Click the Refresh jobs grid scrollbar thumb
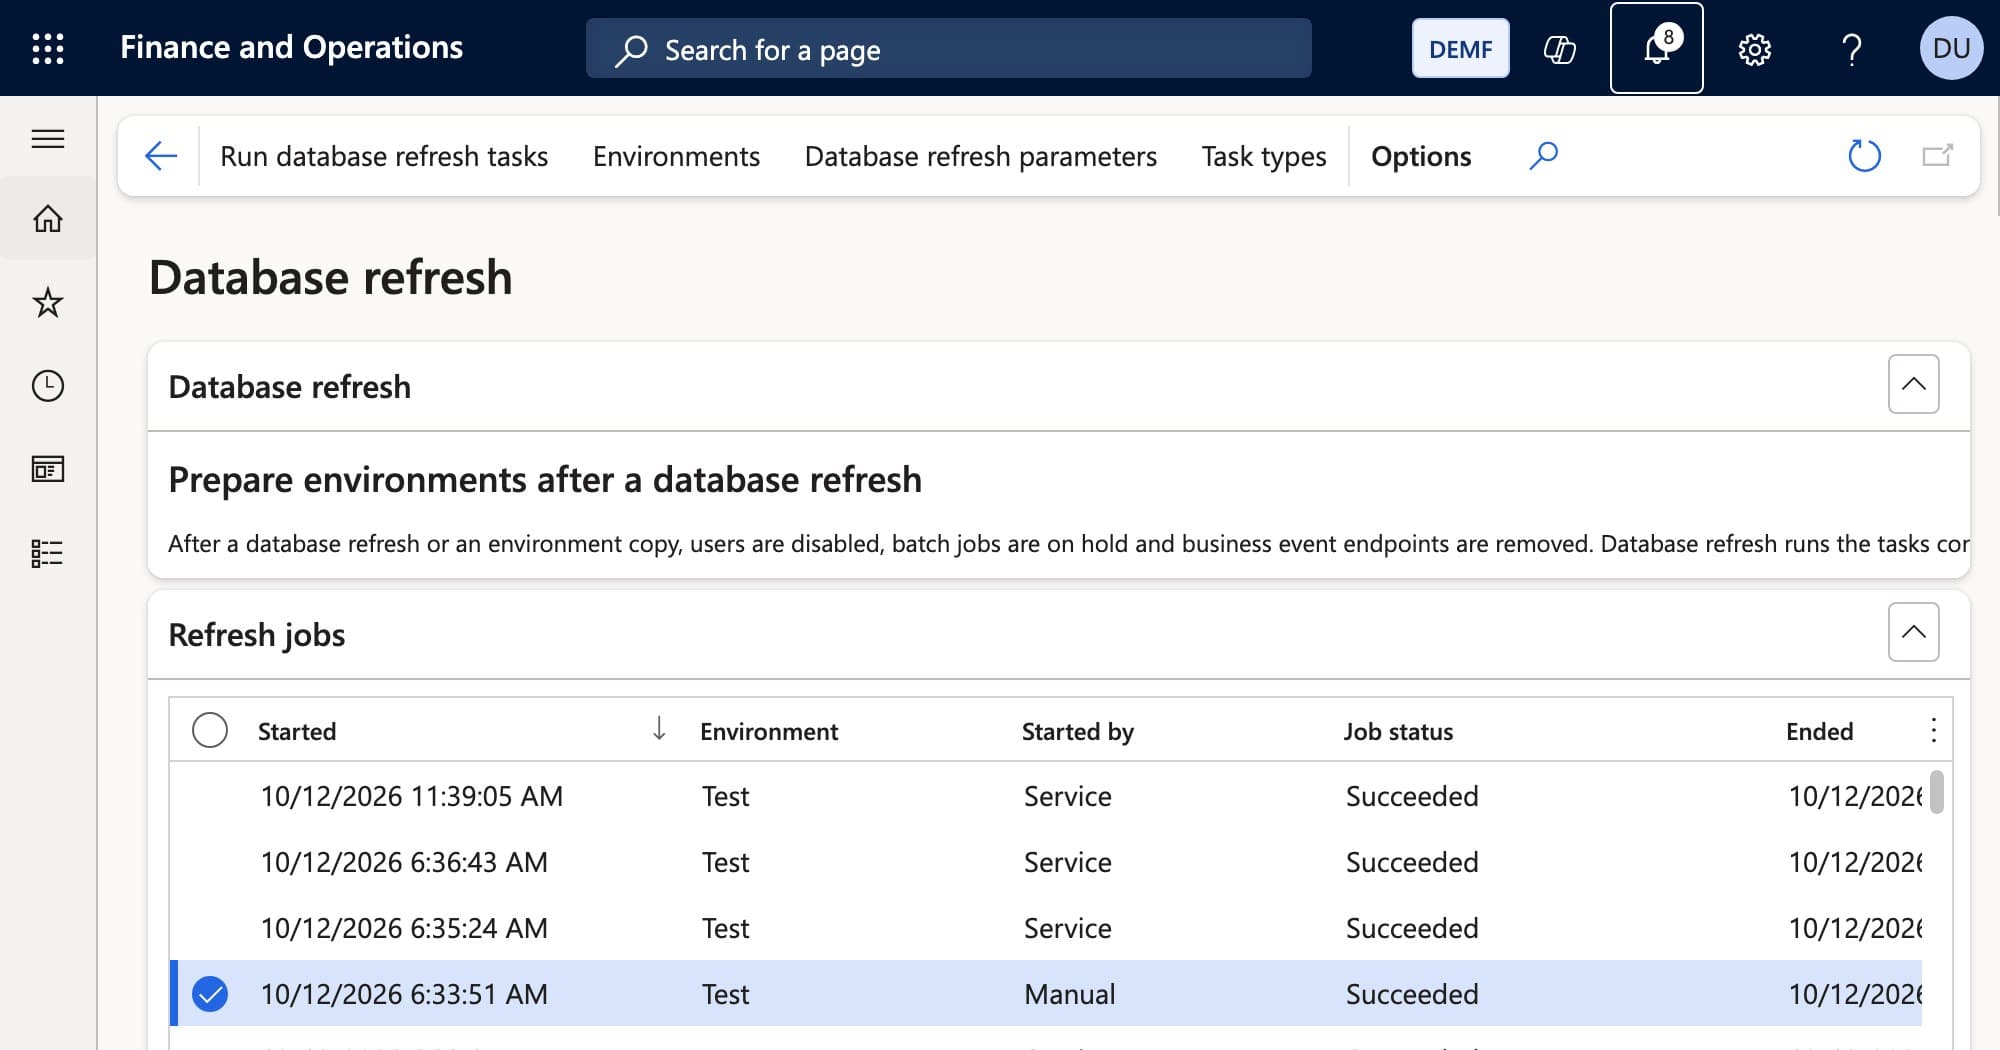2000x1050 pixels. 1937,792
